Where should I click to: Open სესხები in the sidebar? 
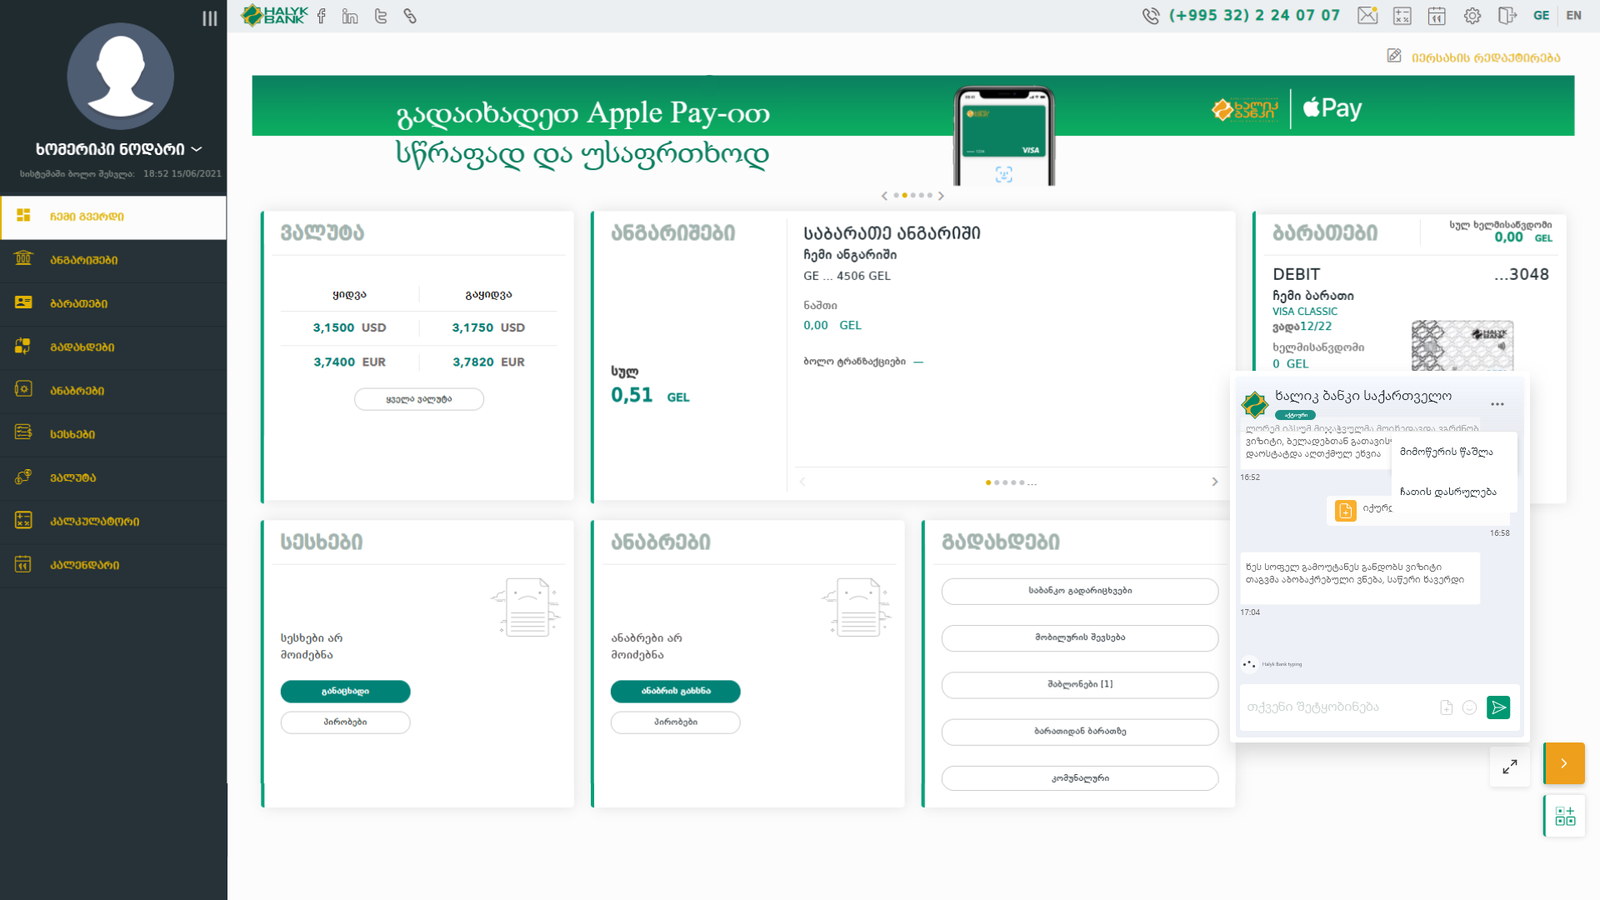[x=113, y=434]
